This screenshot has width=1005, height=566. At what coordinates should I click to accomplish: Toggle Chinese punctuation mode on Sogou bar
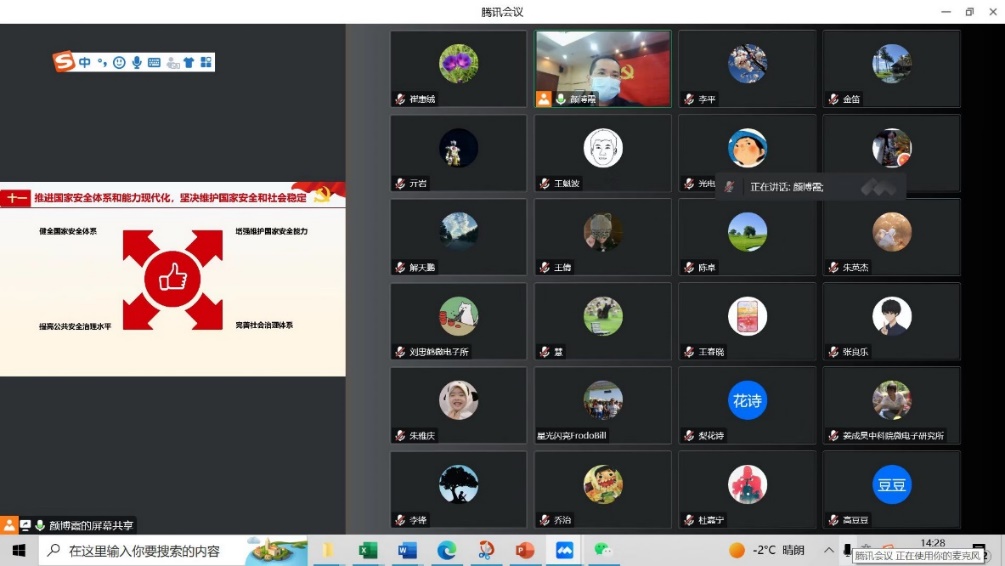pyautogui.click(x=102, y=62)
